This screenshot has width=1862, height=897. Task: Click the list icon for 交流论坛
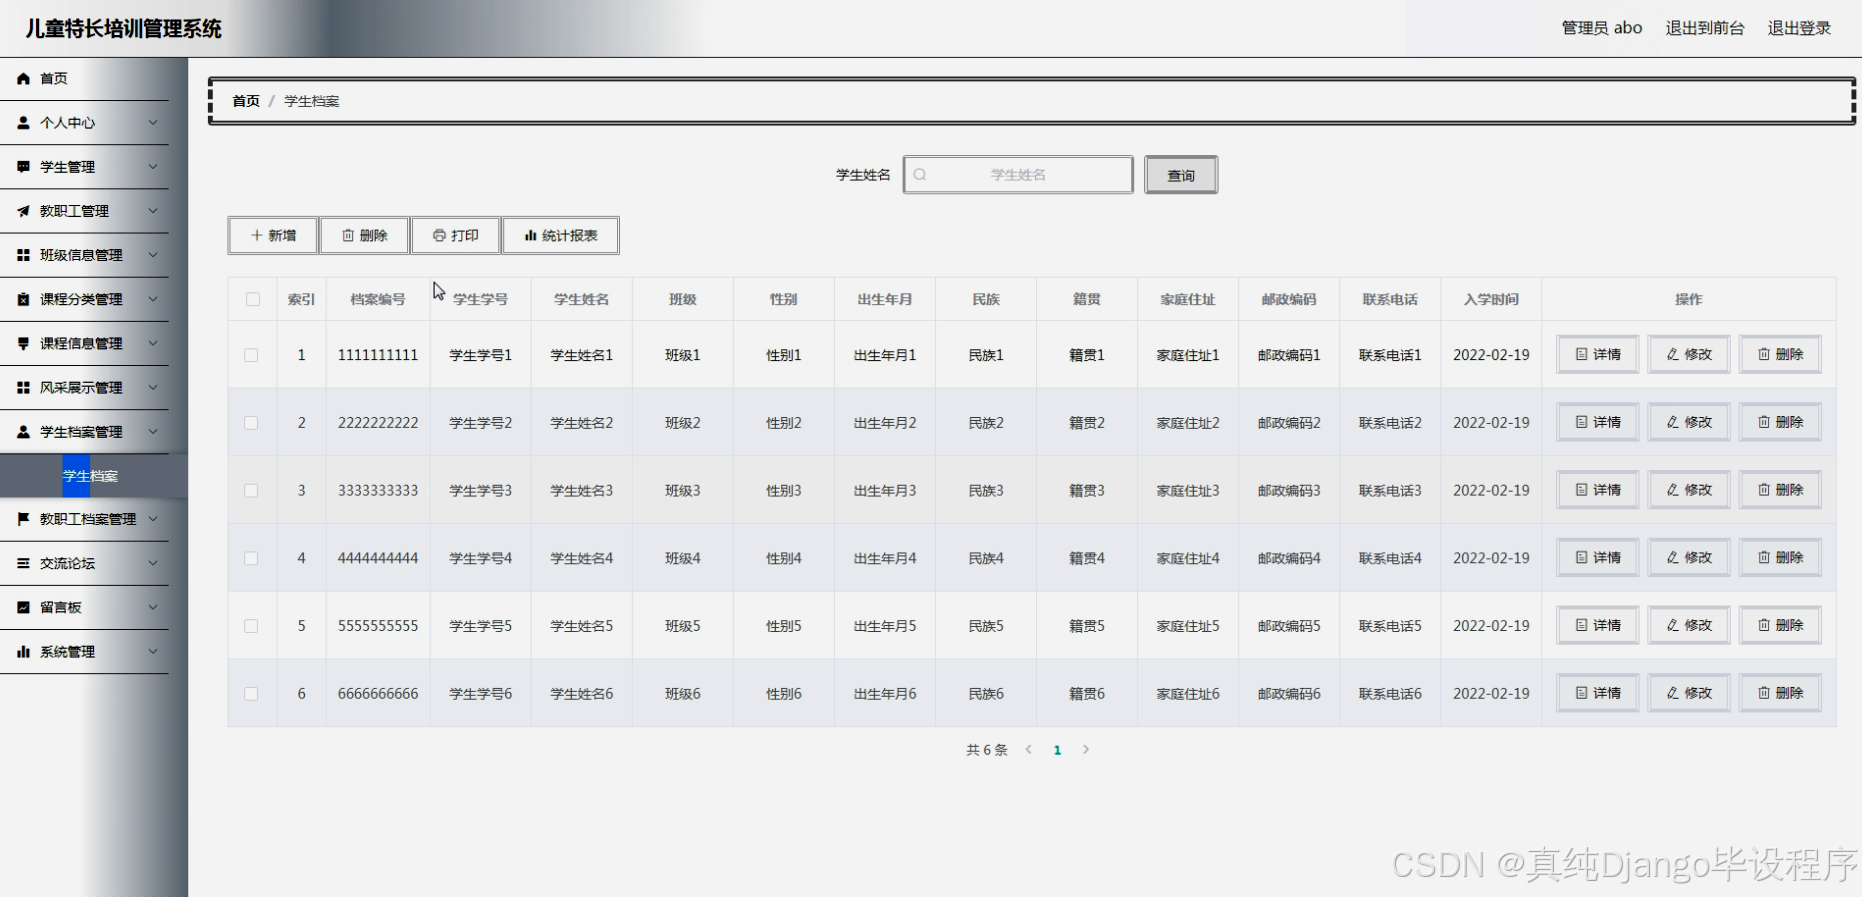[x=23, y=563]
